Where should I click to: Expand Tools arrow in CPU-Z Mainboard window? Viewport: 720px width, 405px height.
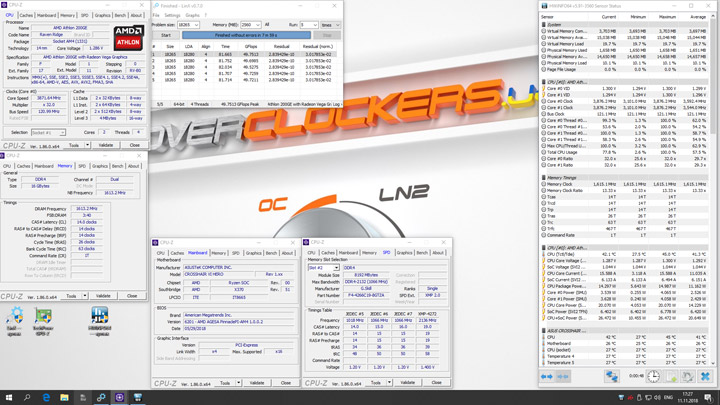238,383
